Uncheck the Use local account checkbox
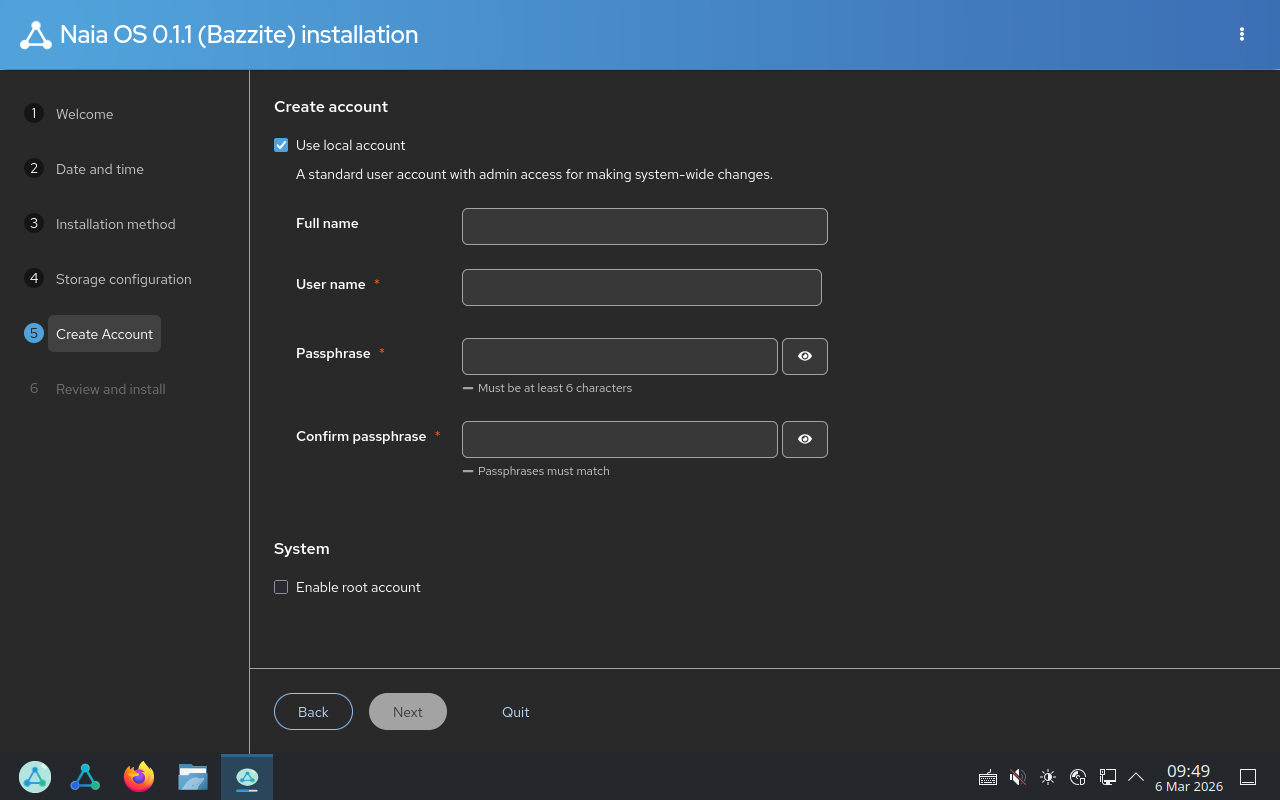 281,145
